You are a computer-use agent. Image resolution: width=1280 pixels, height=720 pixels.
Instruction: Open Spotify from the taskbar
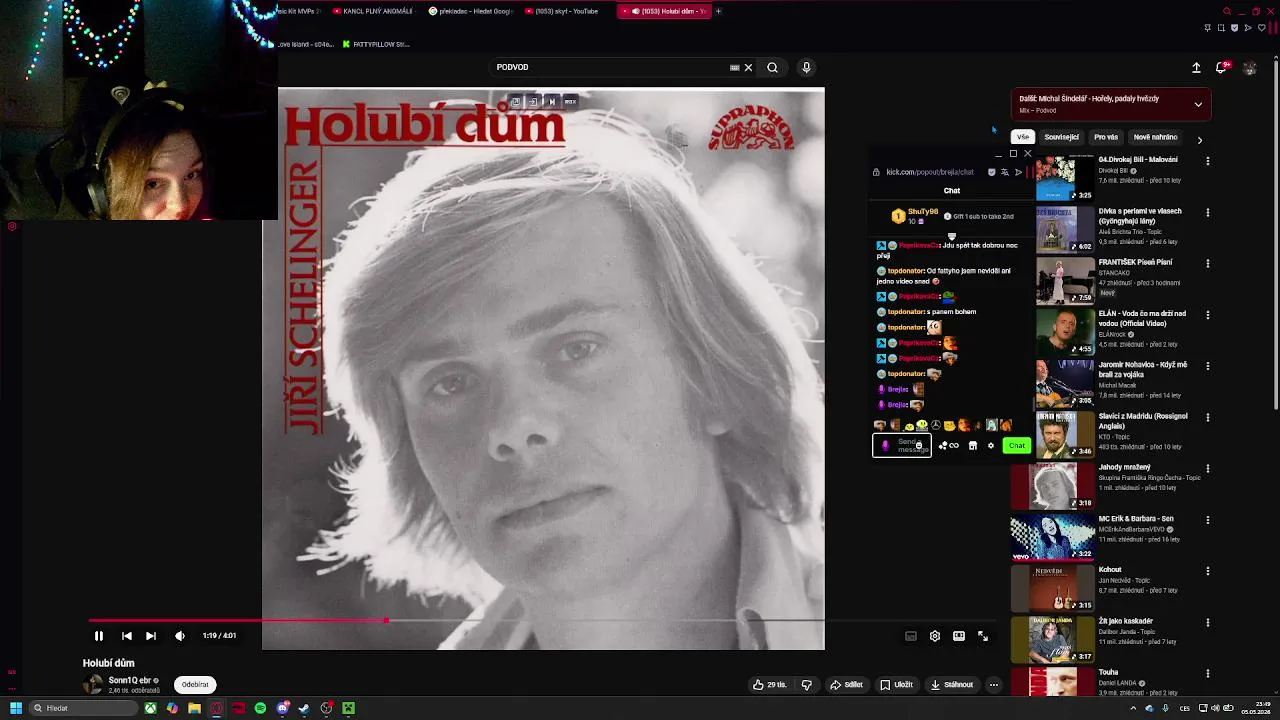(260, 708)
